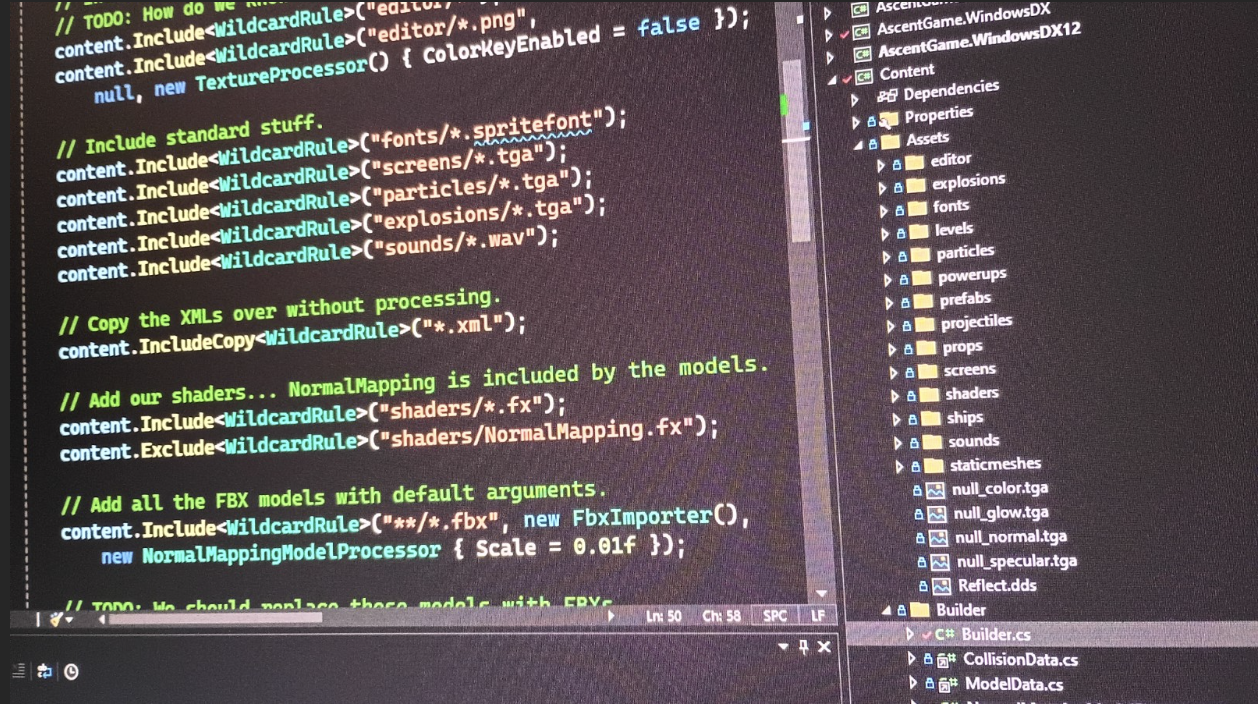Click the Builder folder icon
This screenshot has width=1258, height=704.
[920, 610]
